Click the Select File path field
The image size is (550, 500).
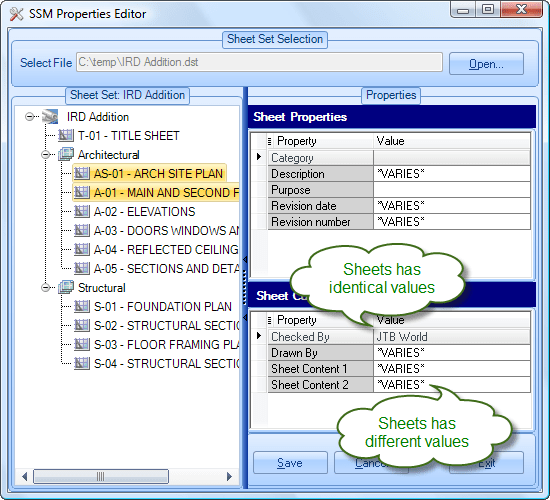click(x=259, y=62)
